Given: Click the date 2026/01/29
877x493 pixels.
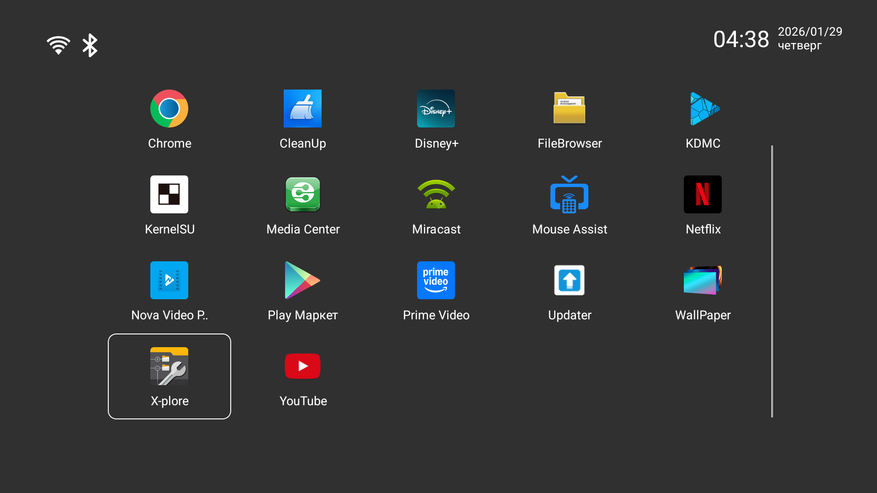Looking at the screenshot, I should tap(810, 32).
